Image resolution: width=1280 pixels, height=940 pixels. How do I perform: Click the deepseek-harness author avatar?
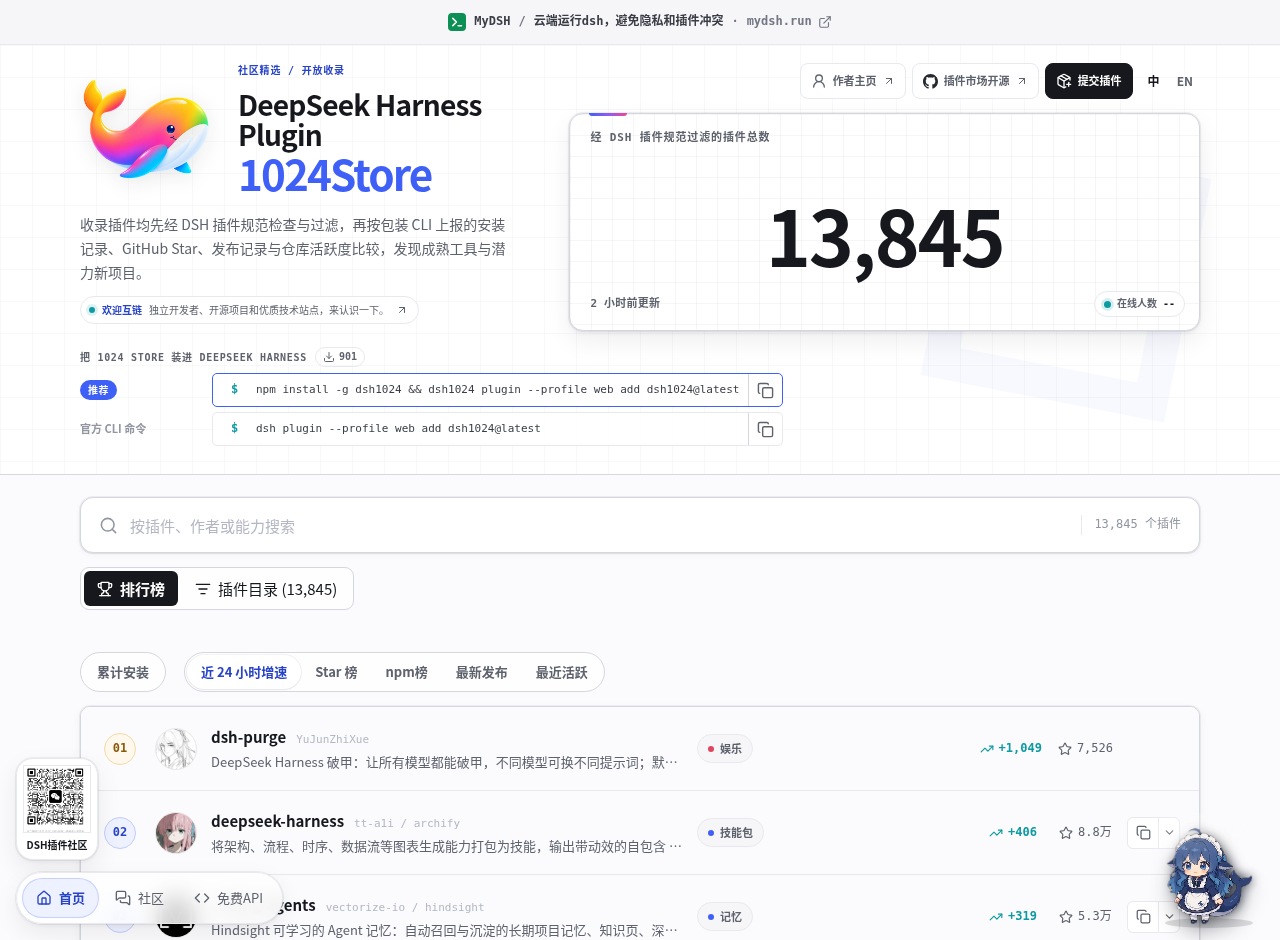click(176, 833)
